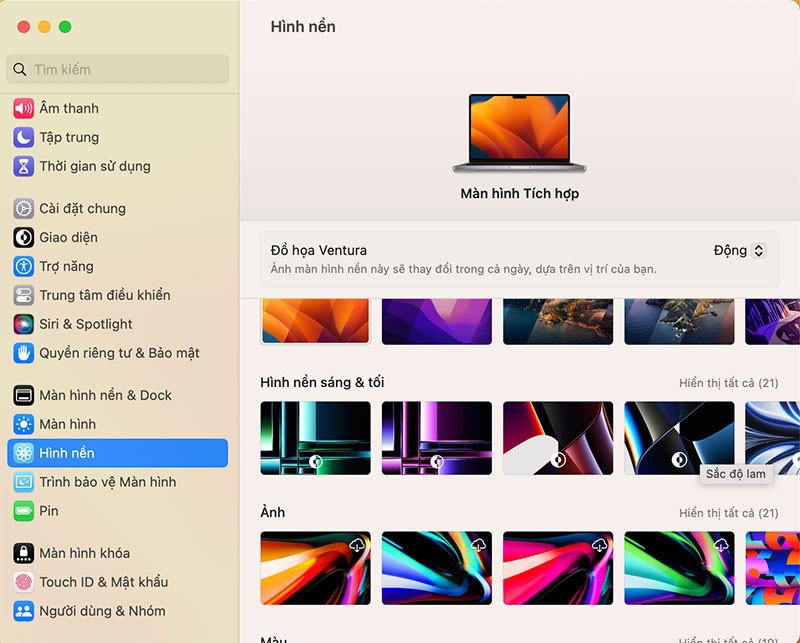Click the Pin battery icon
This screenshot has width=800, height=643.
tap(23, 511)
